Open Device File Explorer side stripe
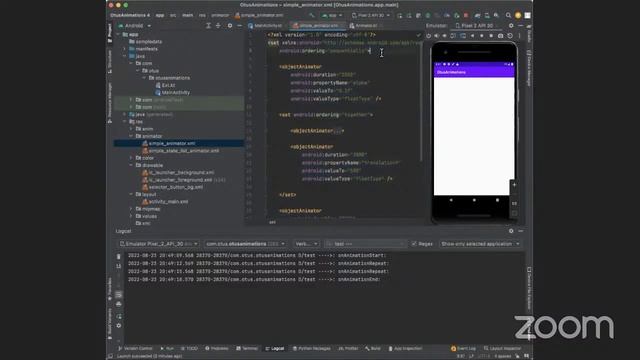 coord(529,289)
